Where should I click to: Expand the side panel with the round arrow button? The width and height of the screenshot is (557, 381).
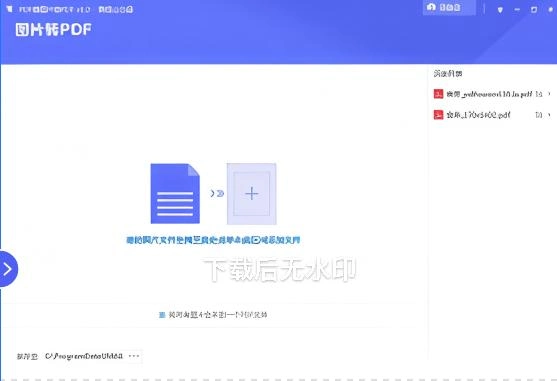pos(8,269)
